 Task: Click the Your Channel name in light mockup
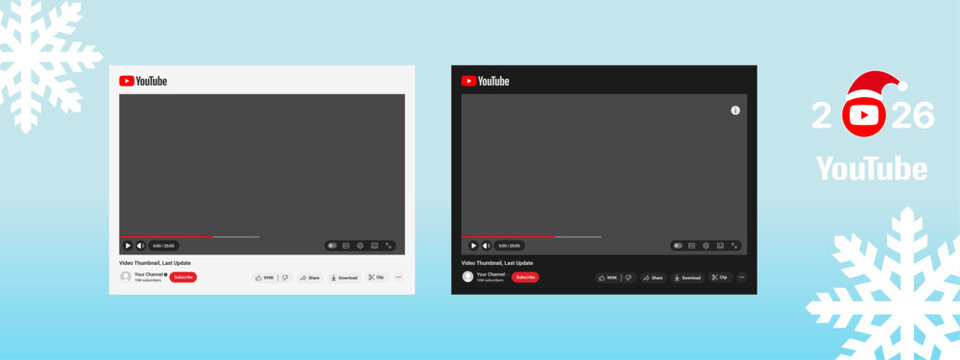pos(149,274)
